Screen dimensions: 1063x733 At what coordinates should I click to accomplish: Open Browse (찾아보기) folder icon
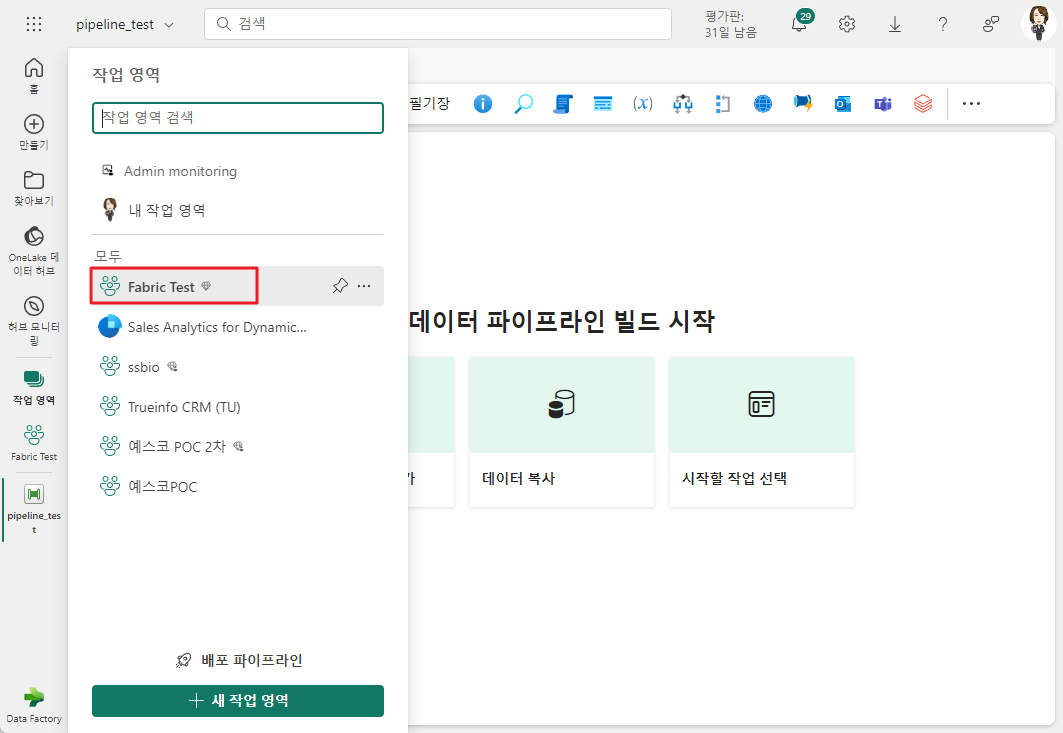tap(34, 189)
